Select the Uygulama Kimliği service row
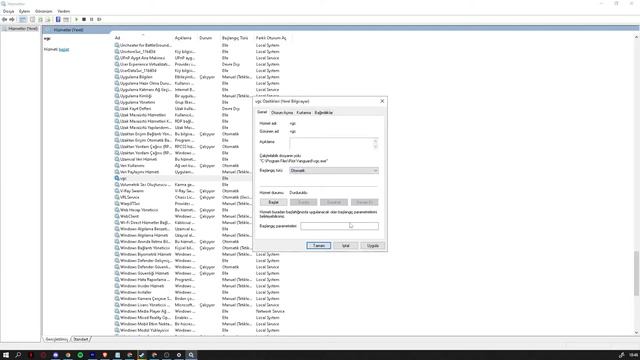The height and width of the screenshot is (360, 640). pyautogui.click(x=183, y=96)
